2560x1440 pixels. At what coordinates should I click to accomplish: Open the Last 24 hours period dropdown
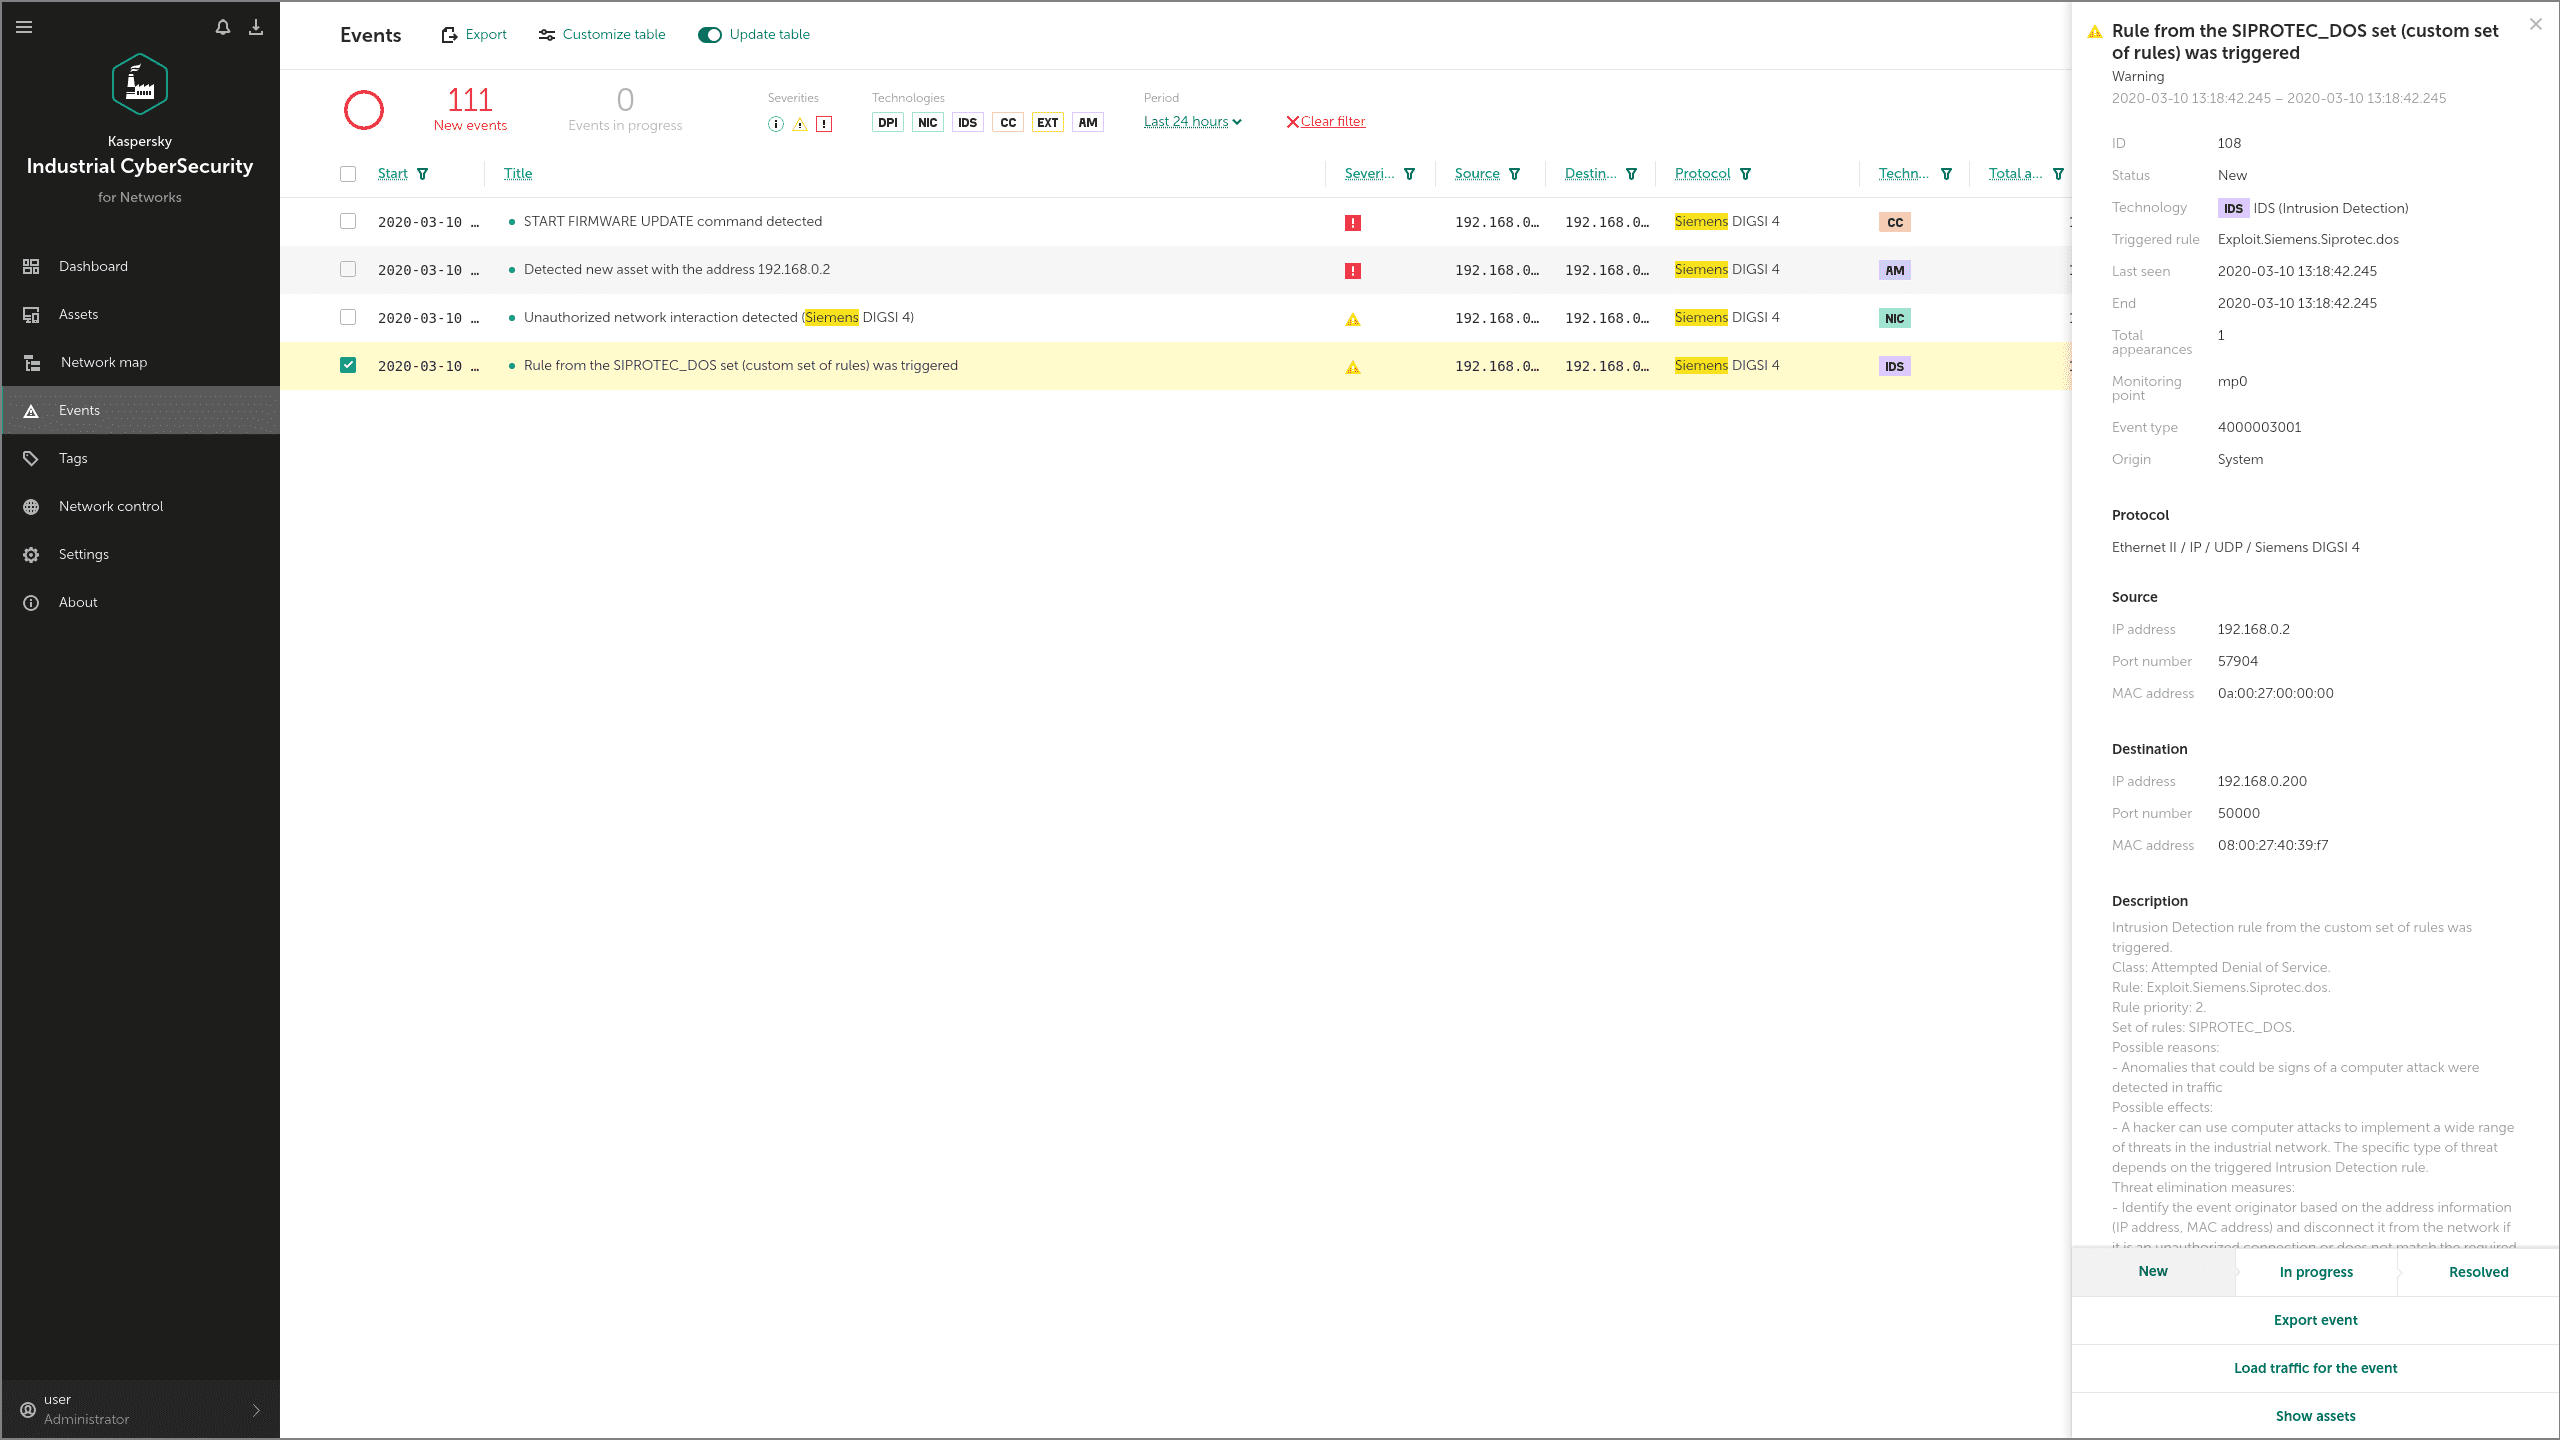[1192, 122]
